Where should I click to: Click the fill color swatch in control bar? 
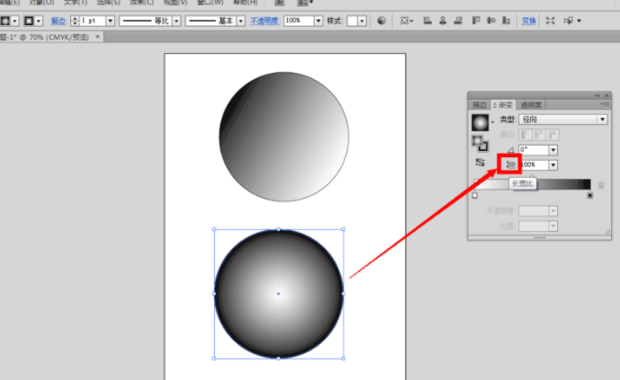(5, 21)
